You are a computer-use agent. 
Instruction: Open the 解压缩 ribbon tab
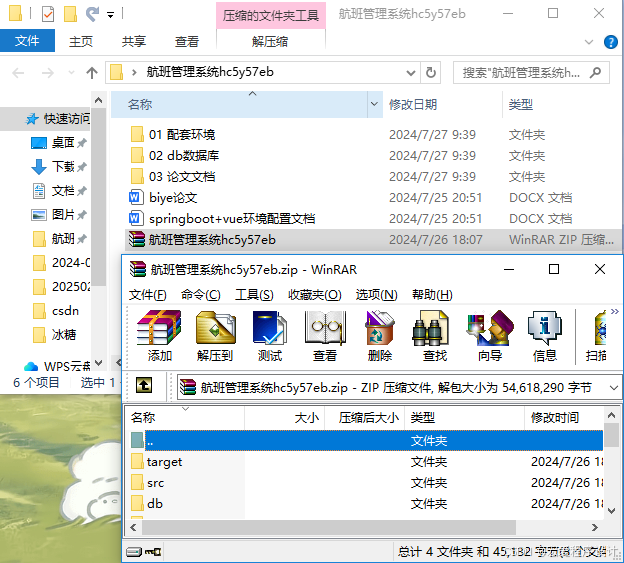pyautogui.click(x=270, y=41)
